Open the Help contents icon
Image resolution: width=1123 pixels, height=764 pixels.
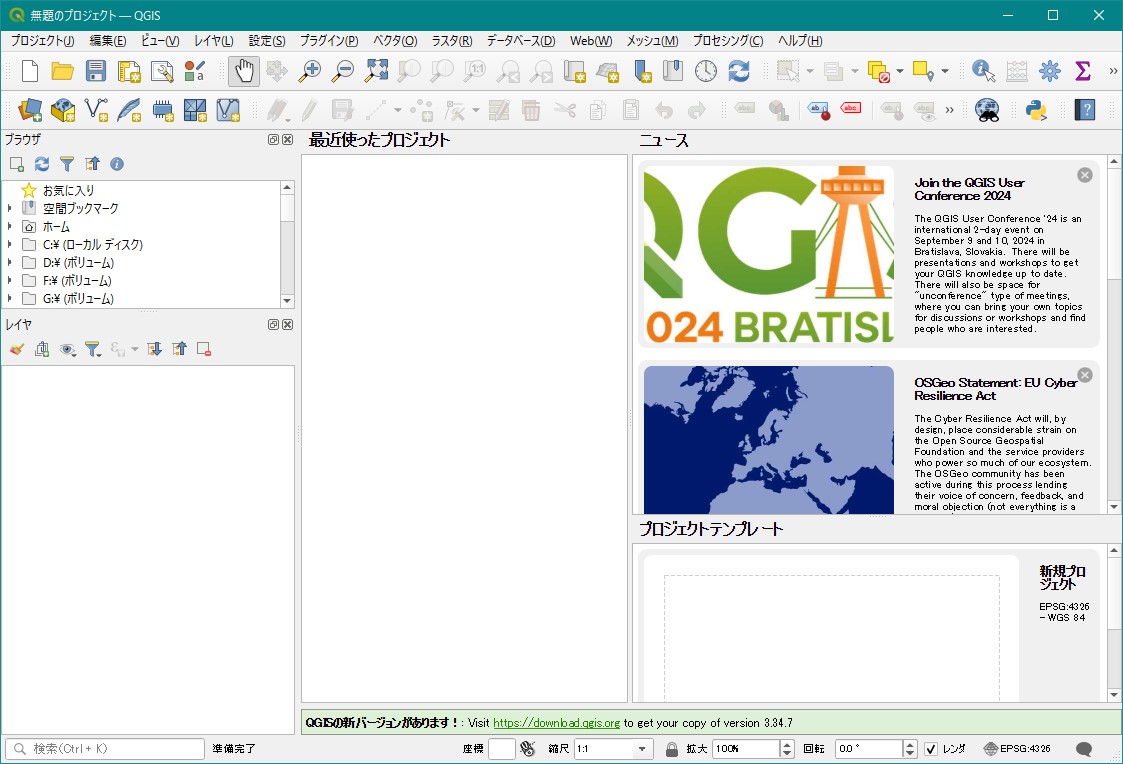[x=1084, y=110]
